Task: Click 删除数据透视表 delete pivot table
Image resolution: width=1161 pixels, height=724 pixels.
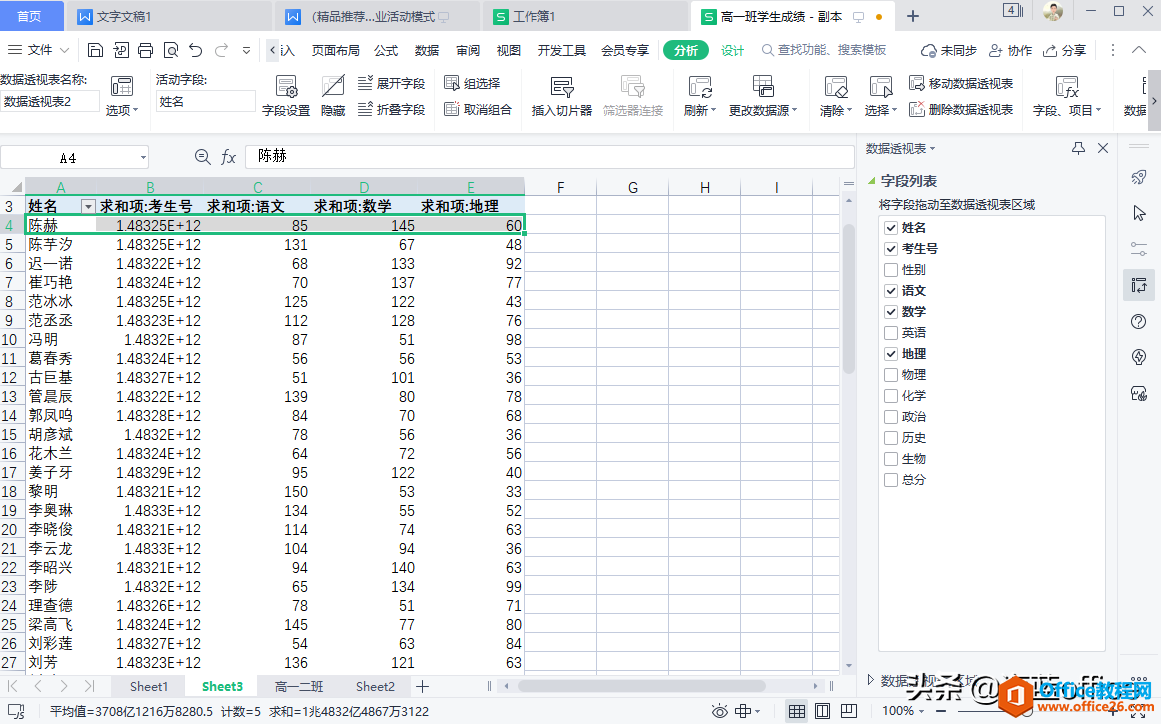Action: point(961,110)
